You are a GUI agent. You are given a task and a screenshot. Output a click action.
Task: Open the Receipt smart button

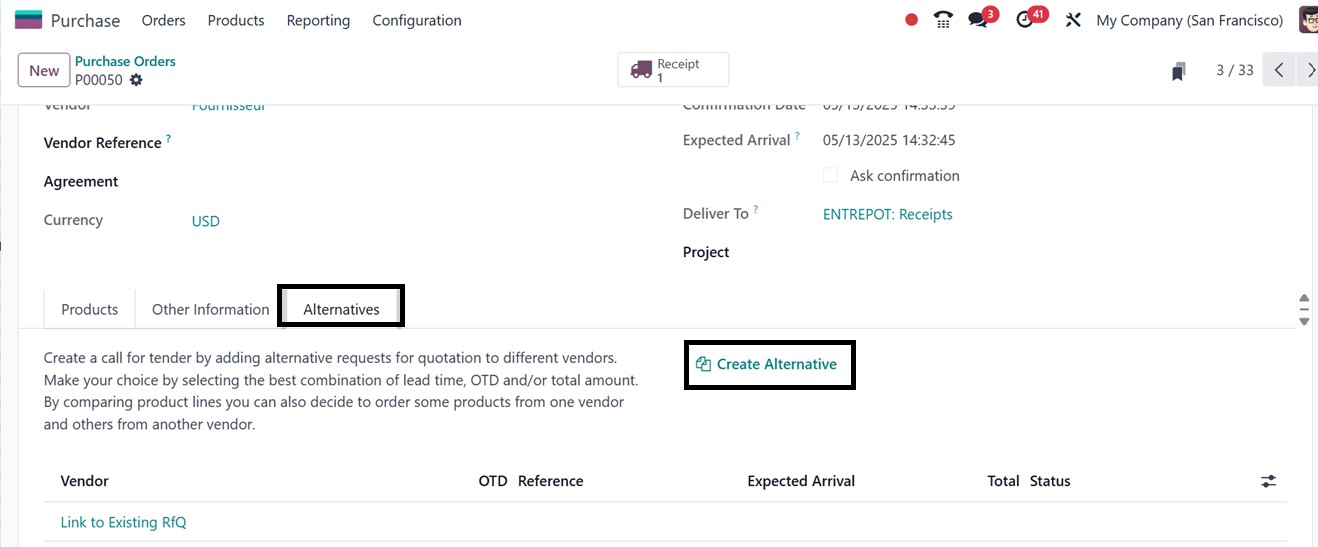[x=673, y=70]
